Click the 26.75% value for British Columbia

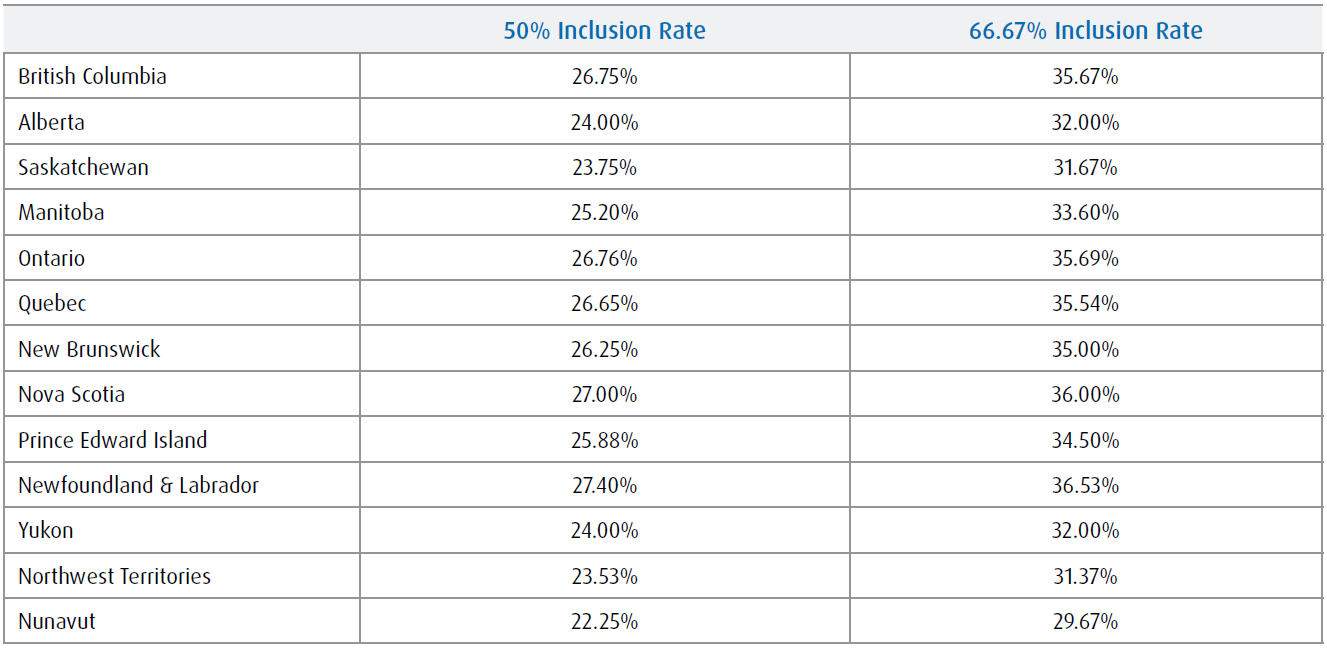pyautogui.click(x=604, y=77)
